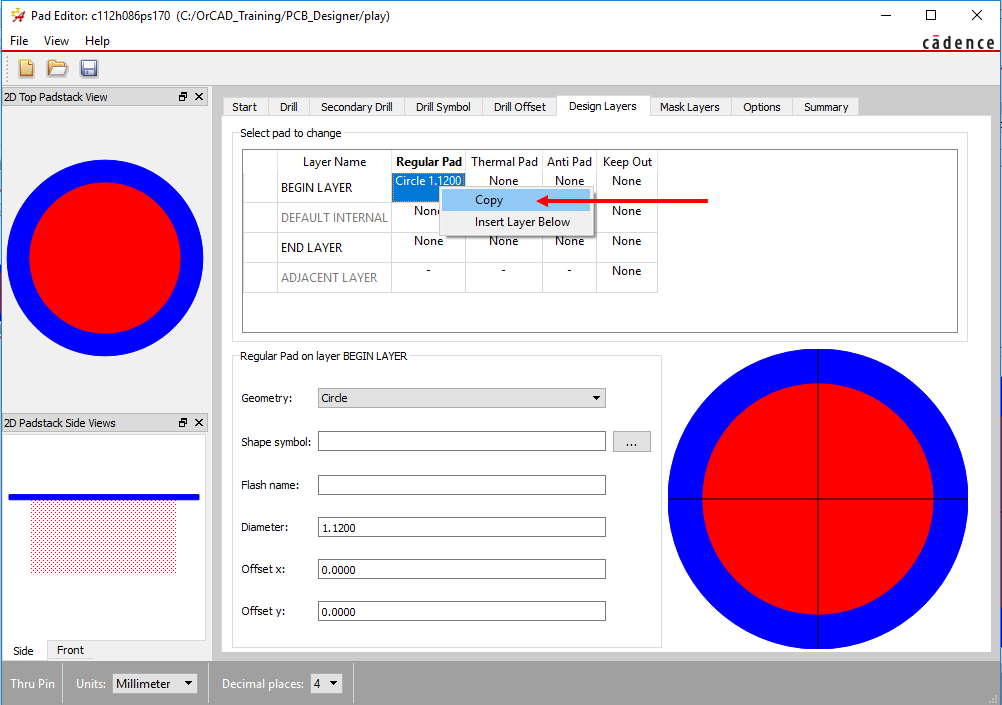Click the Save disk toolbar icon

89,68
